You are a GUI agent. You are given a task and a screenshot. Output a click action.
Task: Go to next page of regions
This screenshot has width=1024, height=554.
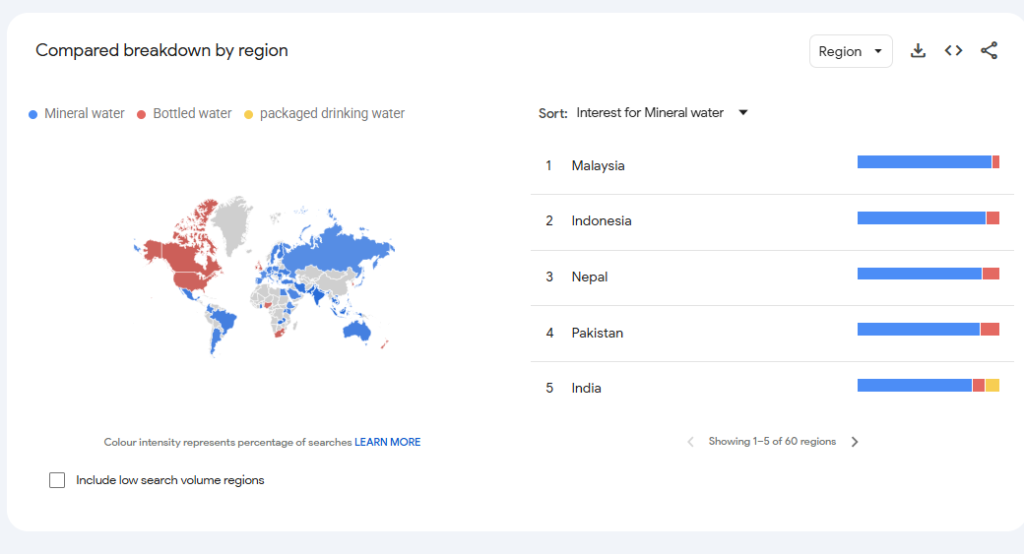855,442
